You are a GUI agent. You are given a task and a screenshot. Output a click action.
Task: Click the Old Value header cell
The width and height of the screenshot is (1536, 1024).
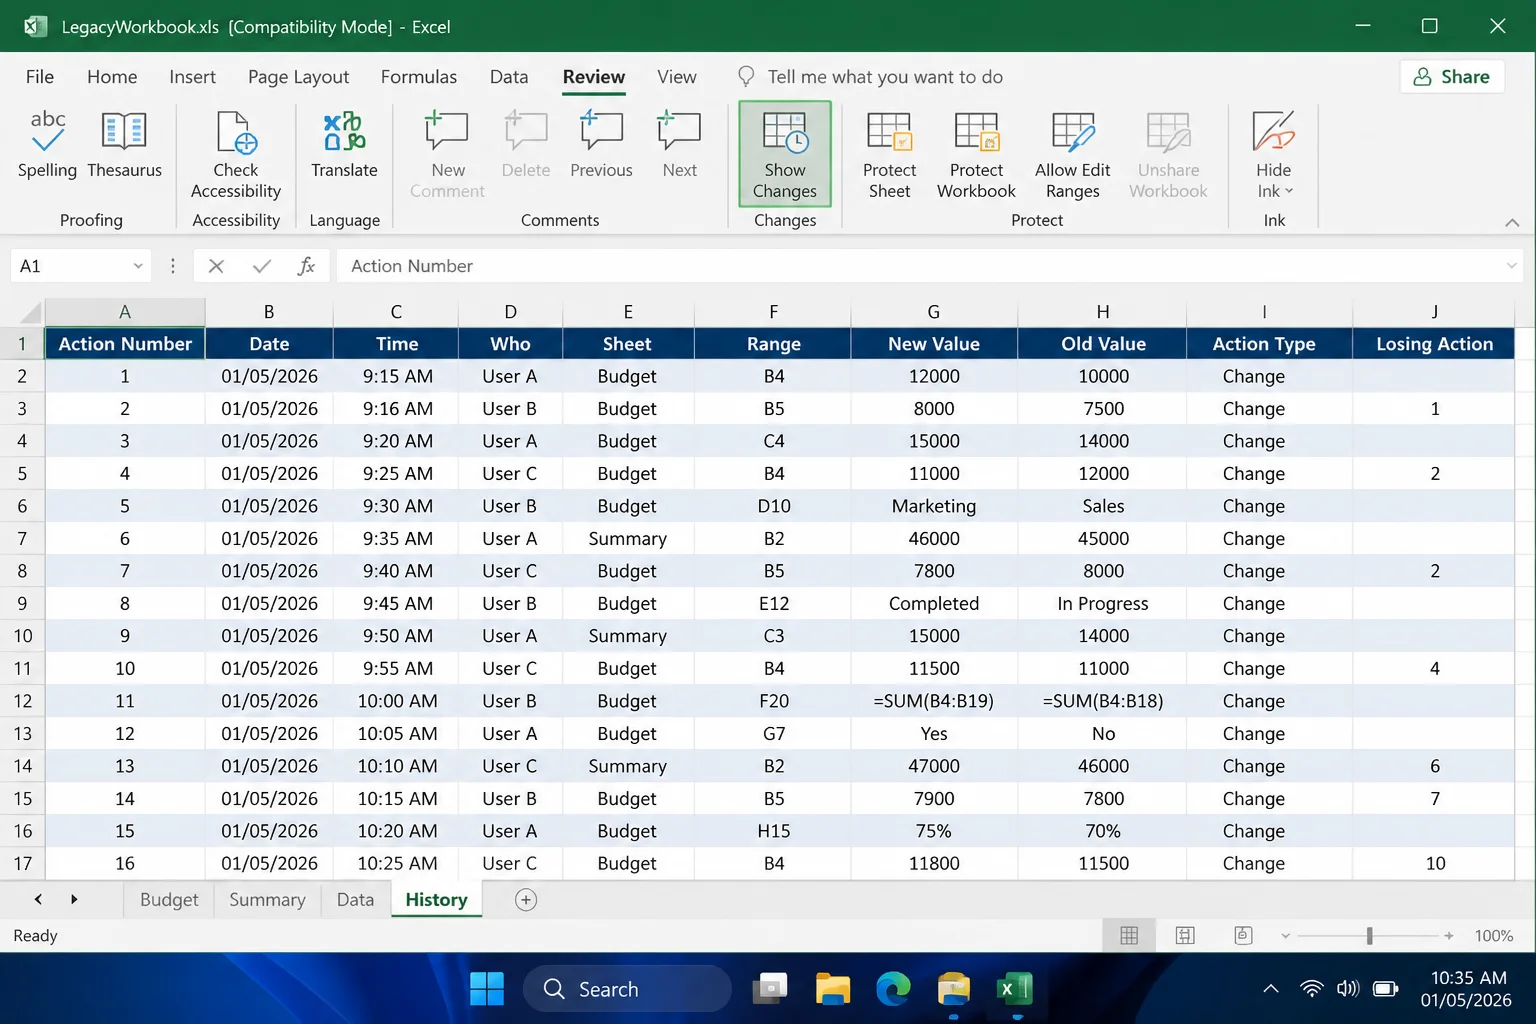point(1102,344)
